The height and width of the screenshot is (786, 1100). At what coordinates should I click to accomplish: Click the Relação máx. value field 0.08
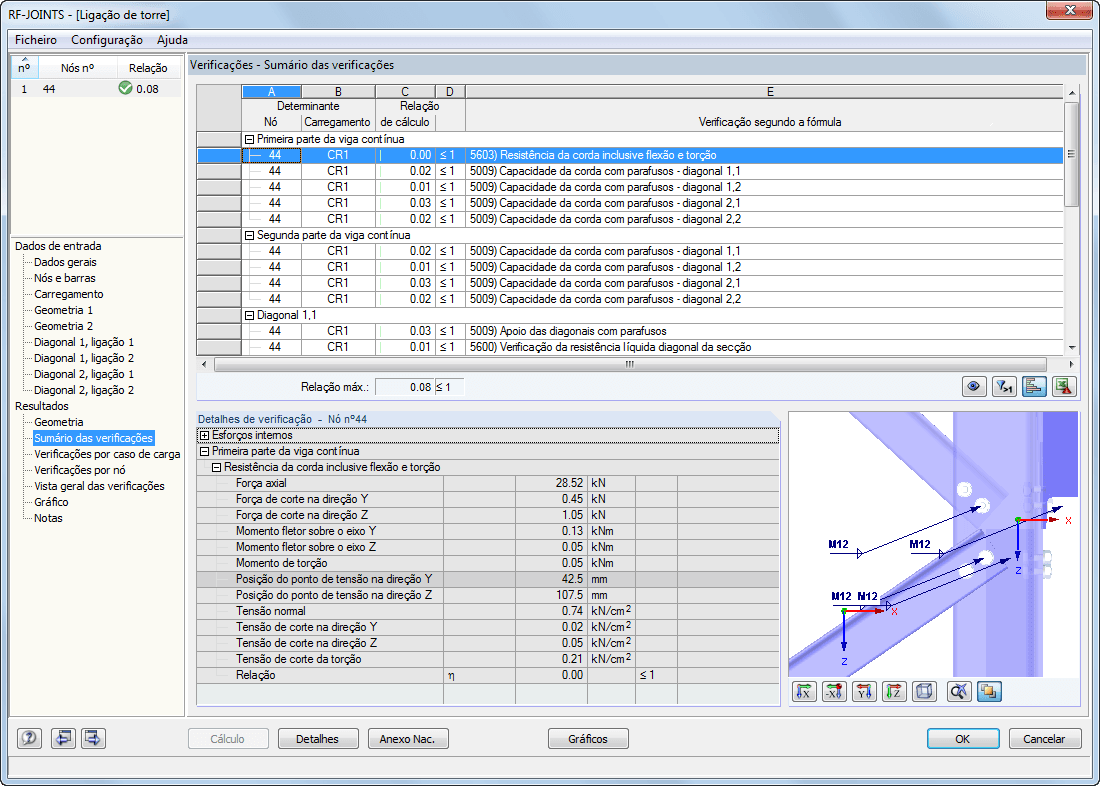click(x=405, y=387)
